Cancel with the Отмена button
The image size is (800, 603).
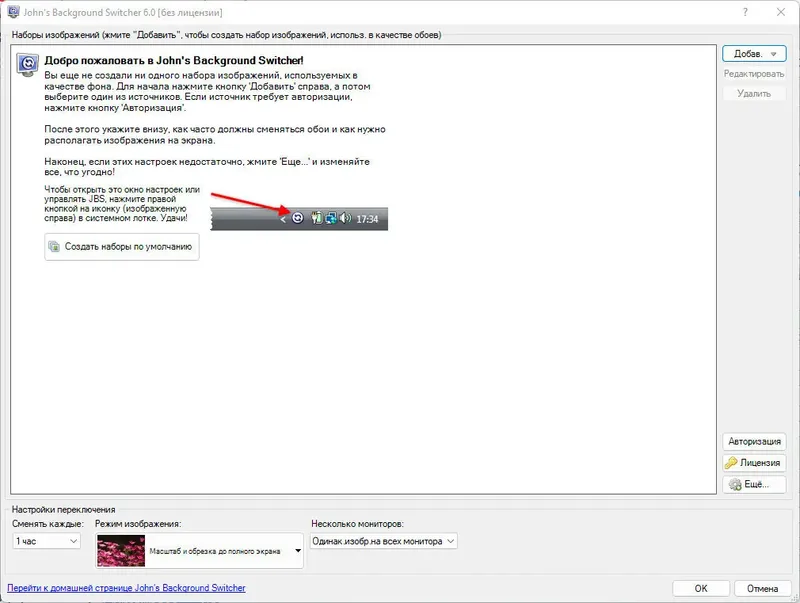pos(763,588)
